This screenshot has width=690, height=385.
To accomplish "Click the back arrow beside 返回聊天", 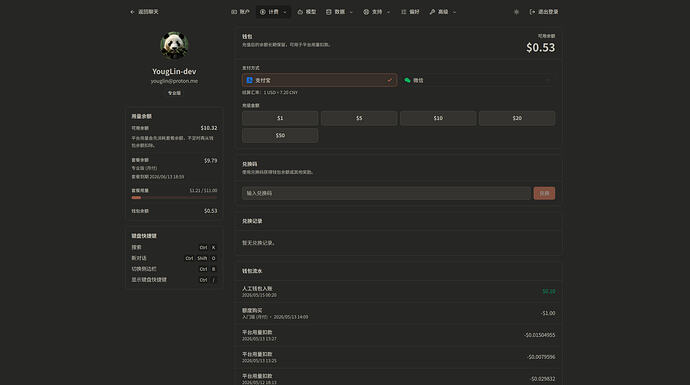I will [132, 12].
